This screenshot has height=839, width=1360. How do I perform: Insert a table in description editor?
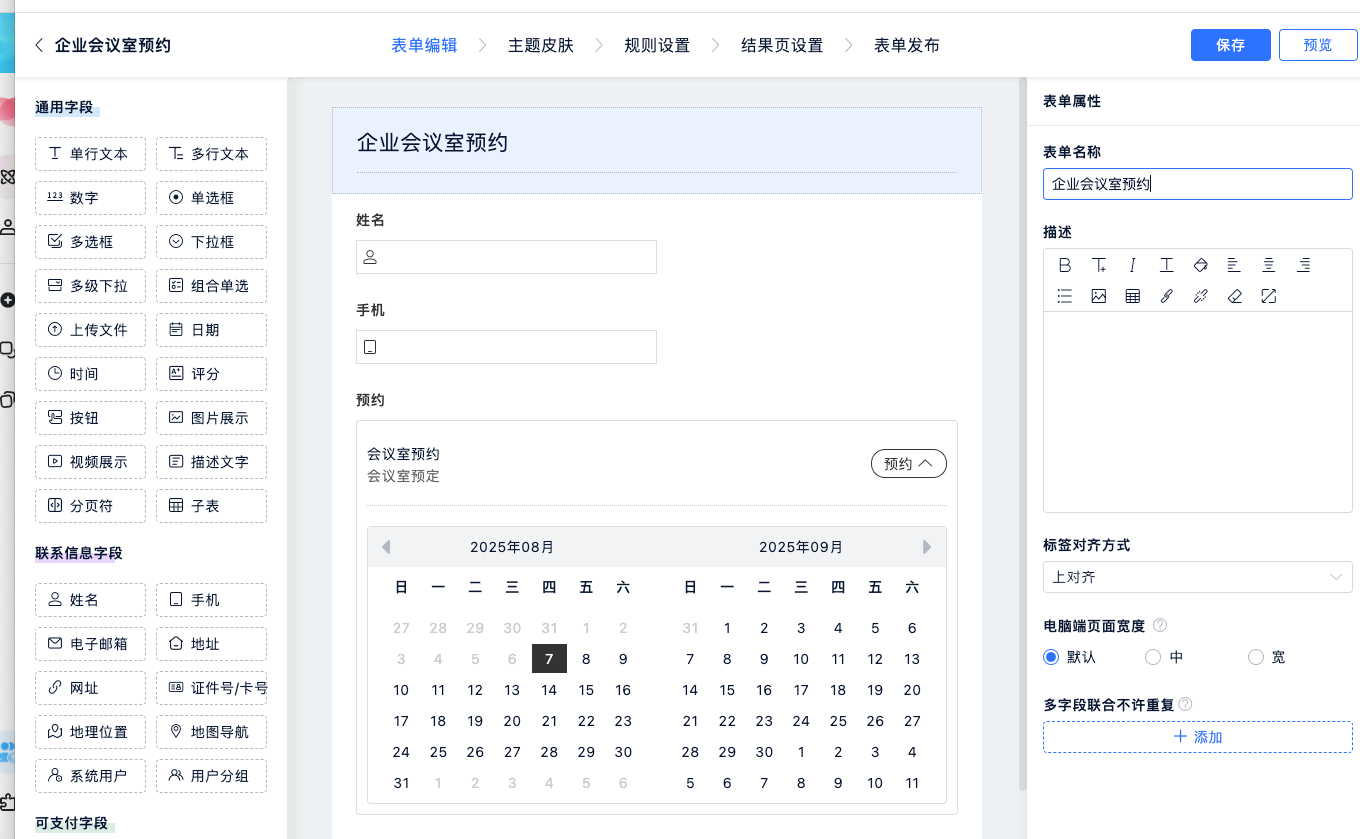coord(1133,296)
